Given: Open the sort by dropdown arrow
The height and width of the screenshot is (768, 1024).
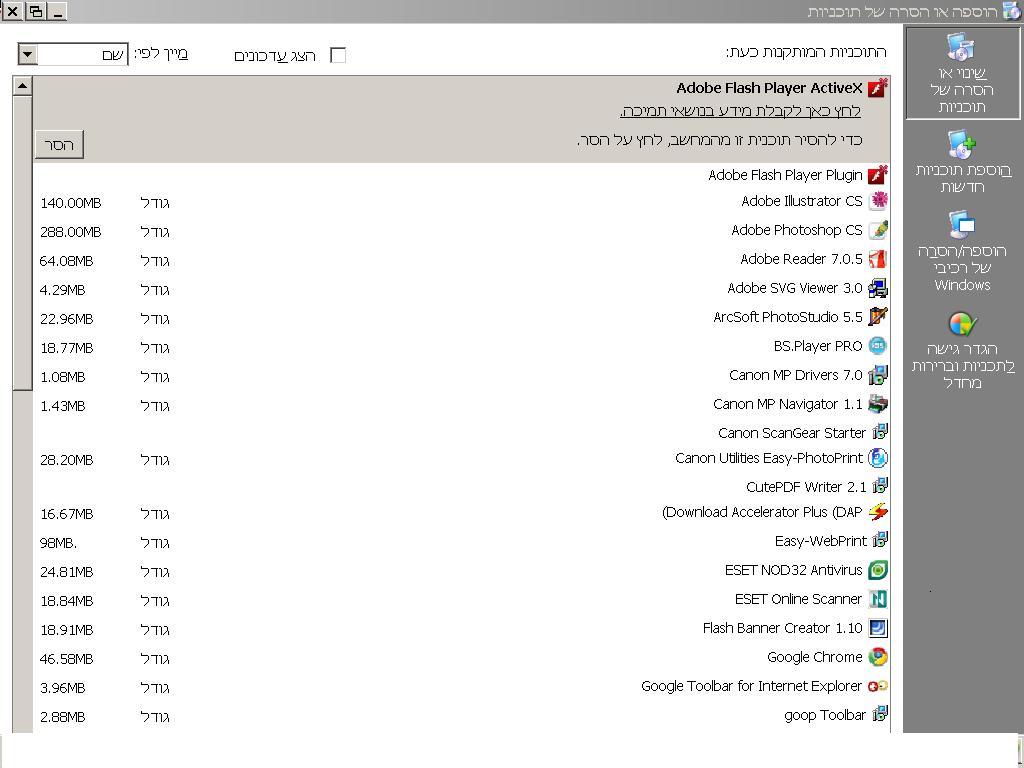Looking at the screenshot, I should tap(28, 54).
